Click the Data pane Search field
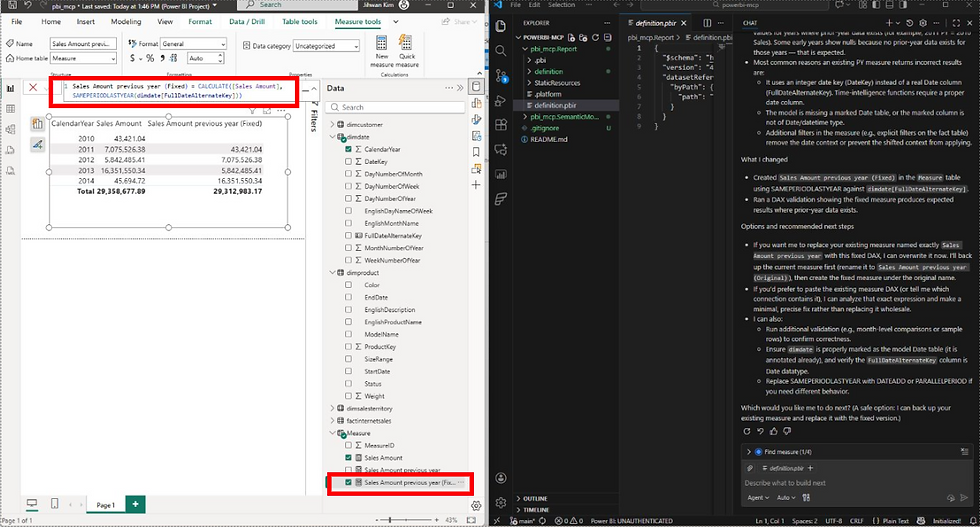The image size is (980, 527). (396, 108)
